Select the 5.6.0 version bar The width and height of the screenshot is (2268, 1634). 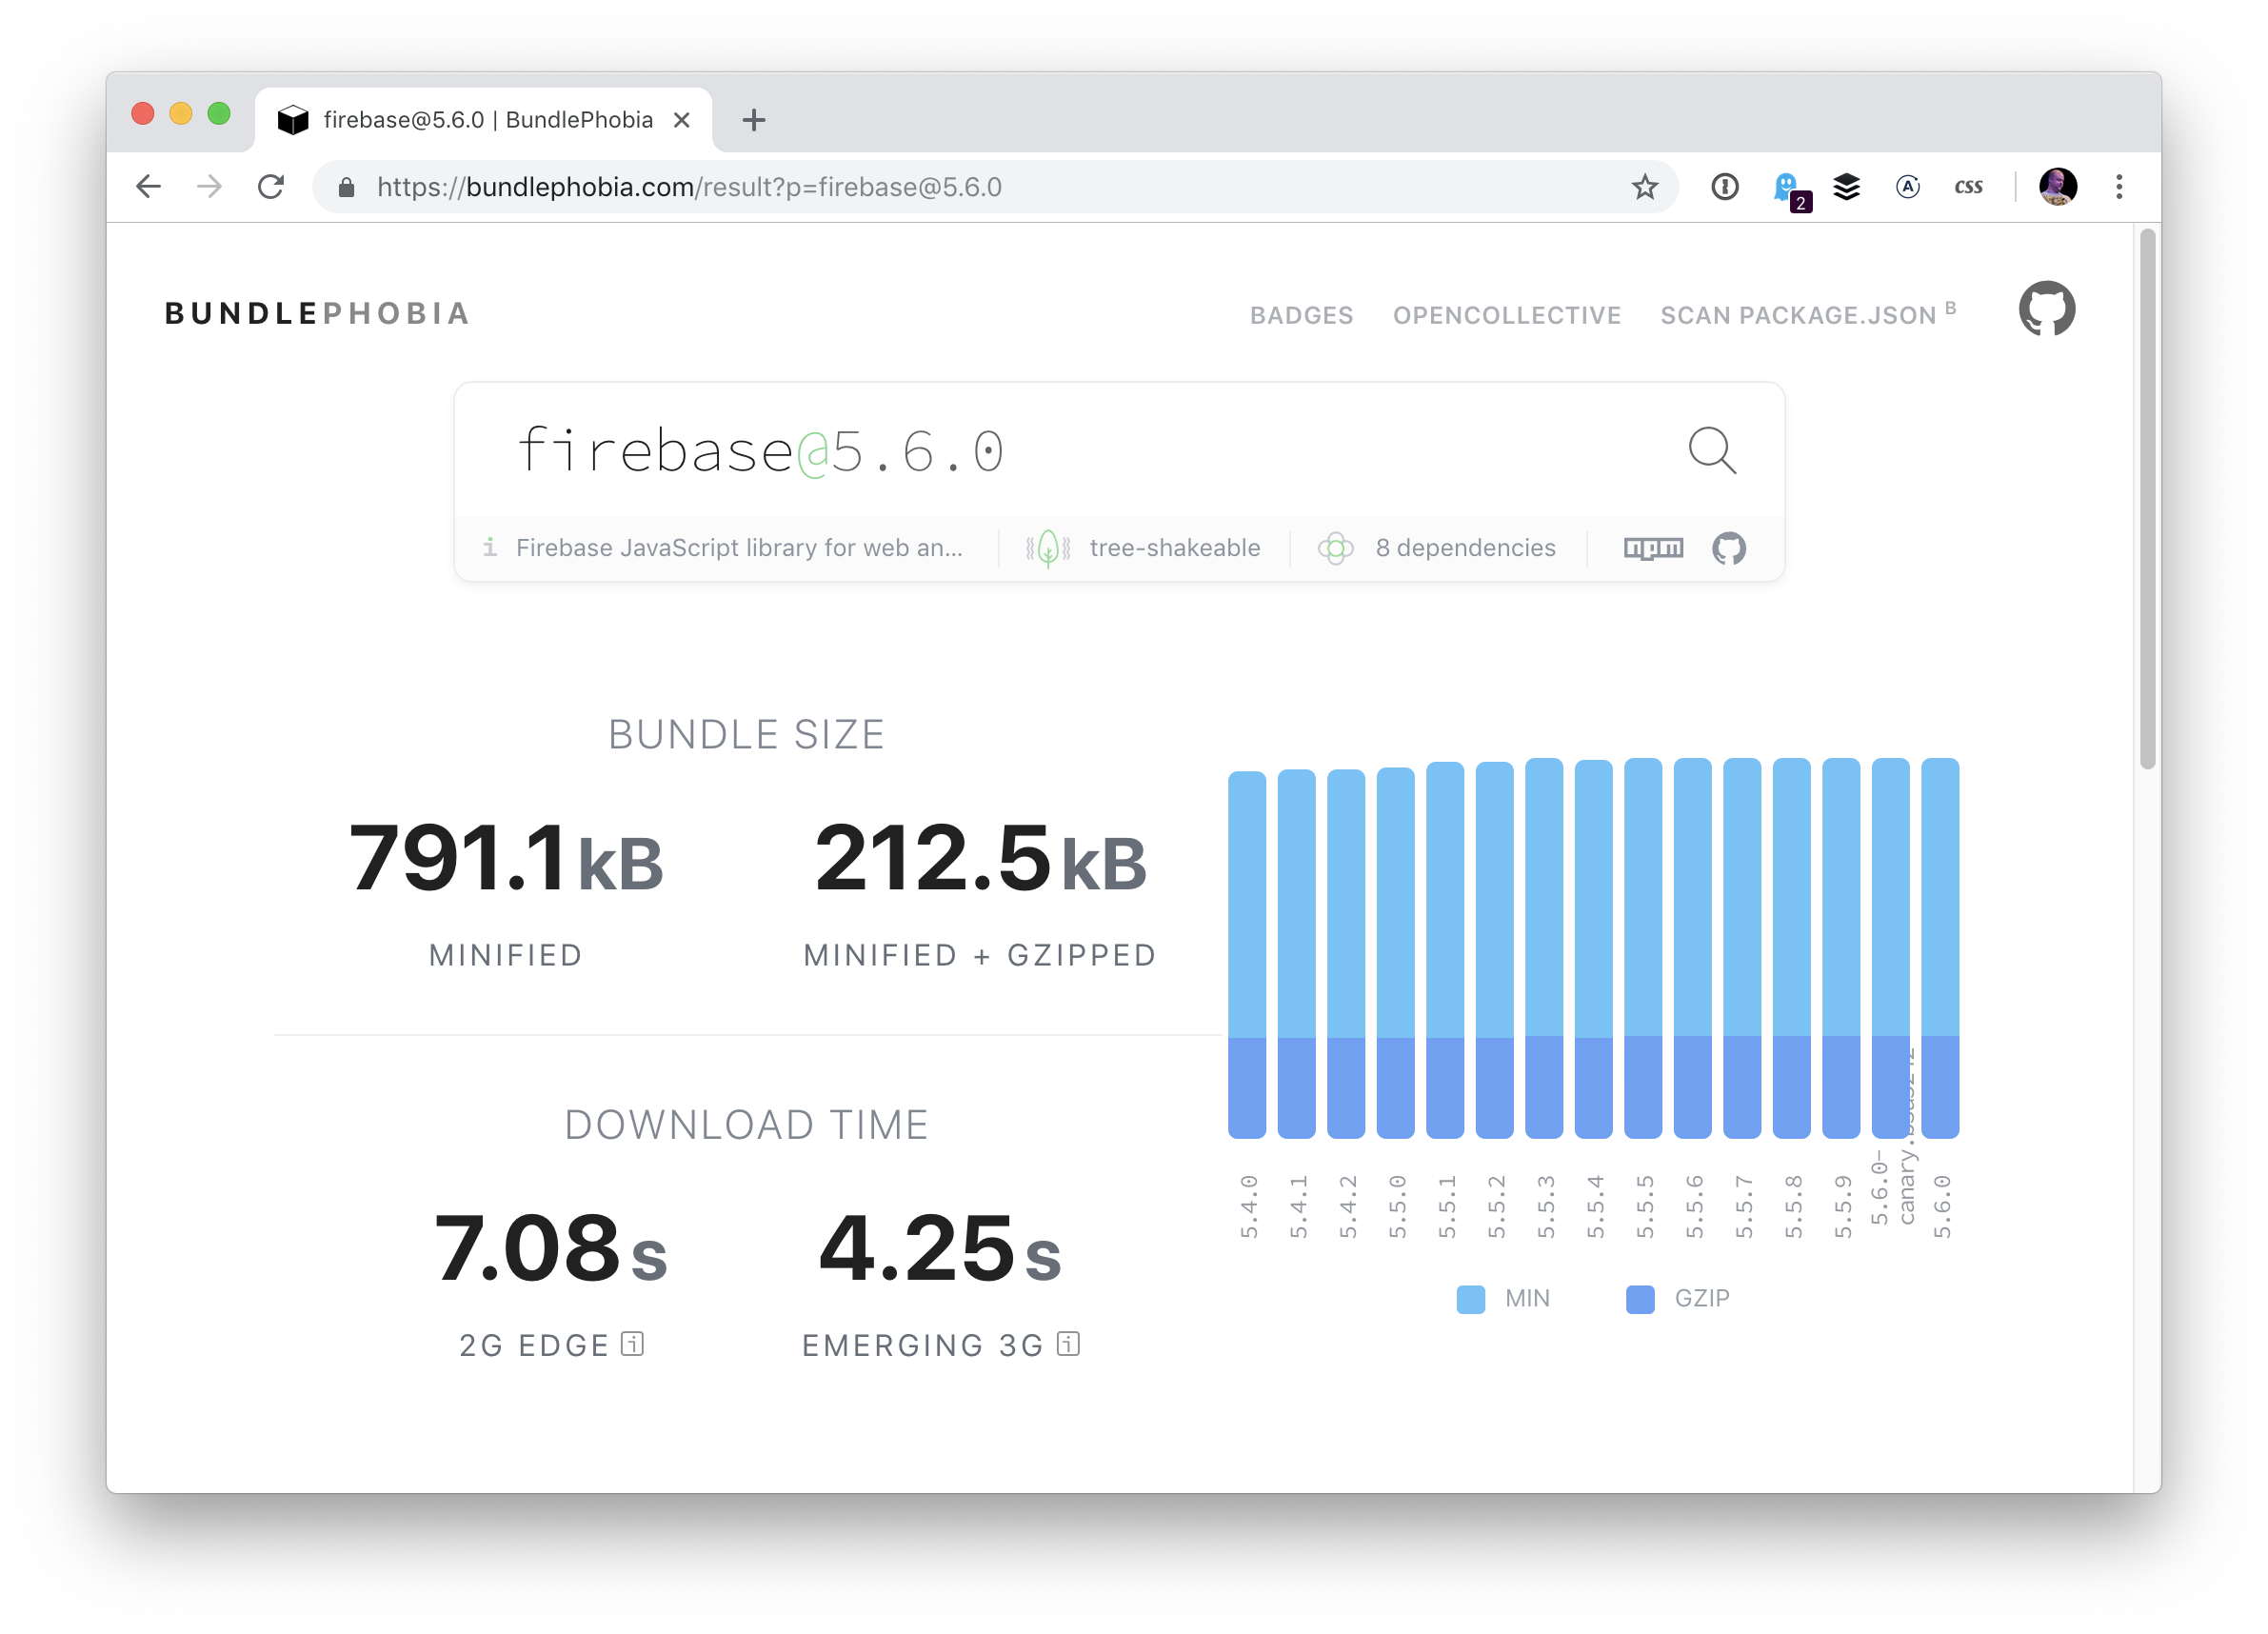coord(1940,948)
